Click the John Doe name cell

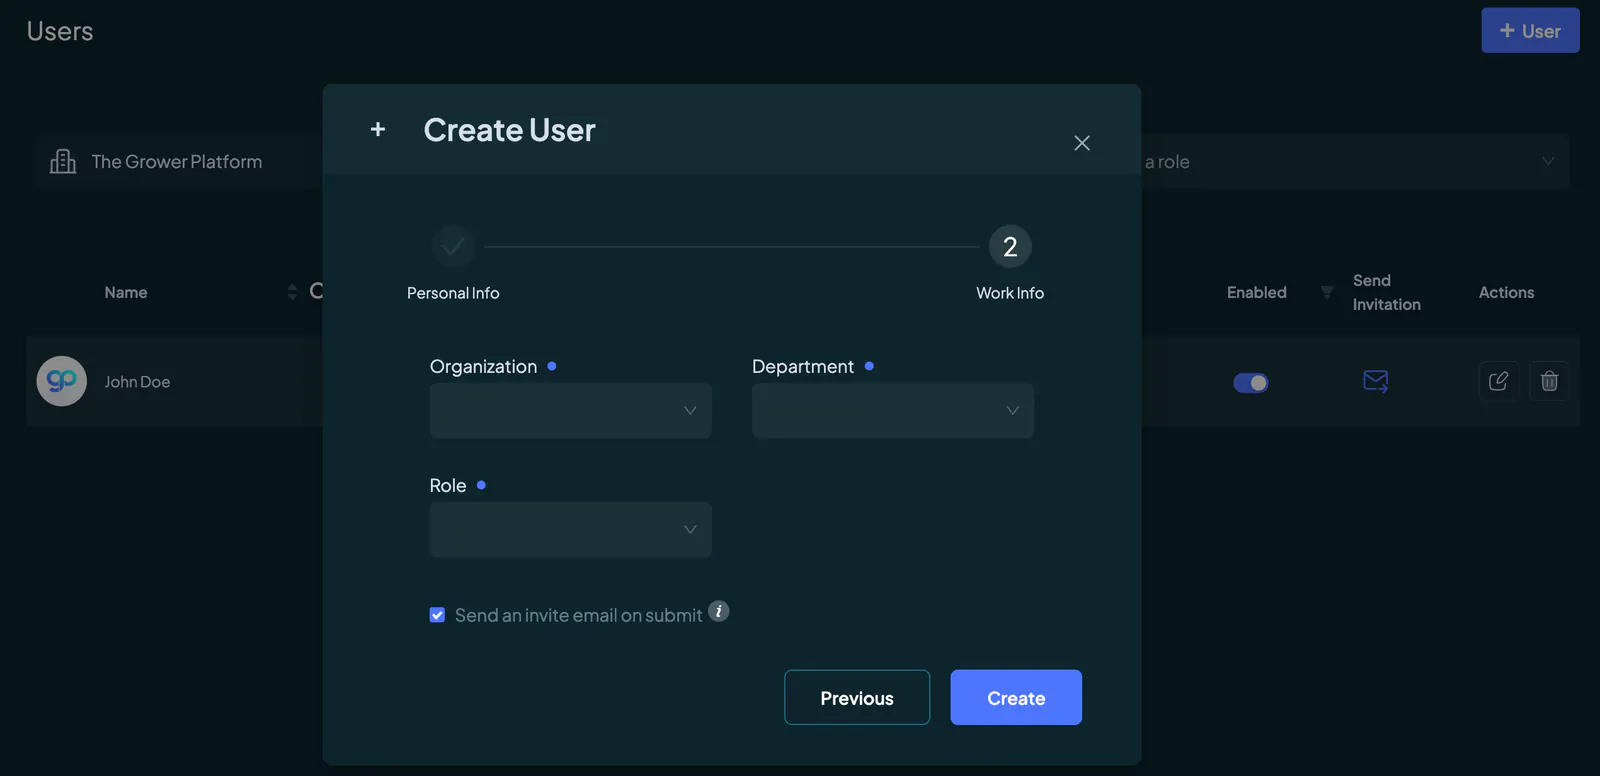point(137,382)
